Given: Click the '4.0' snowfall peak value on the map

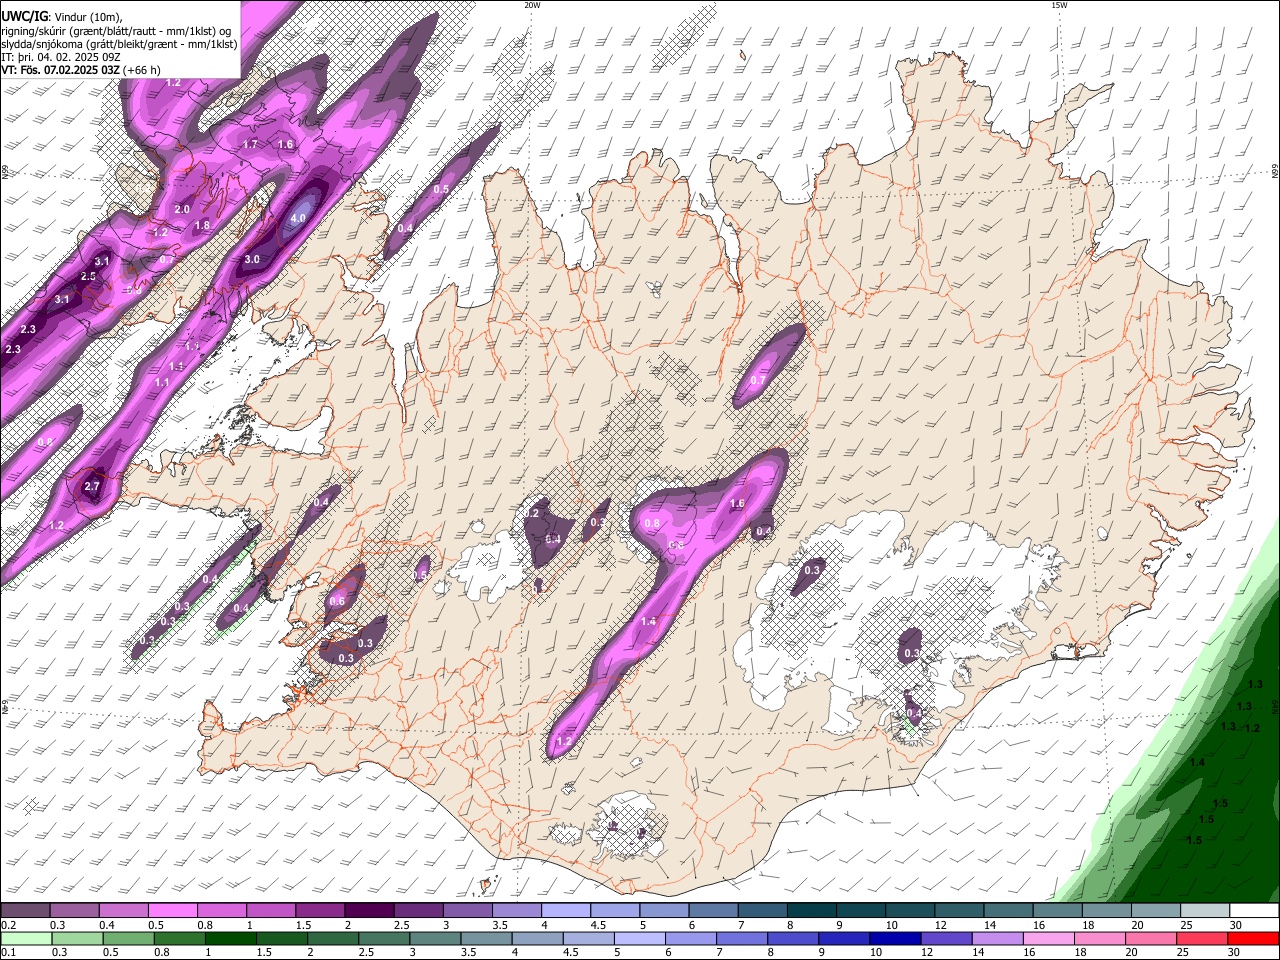Looking at the screenshot, I should coord(298,218).
